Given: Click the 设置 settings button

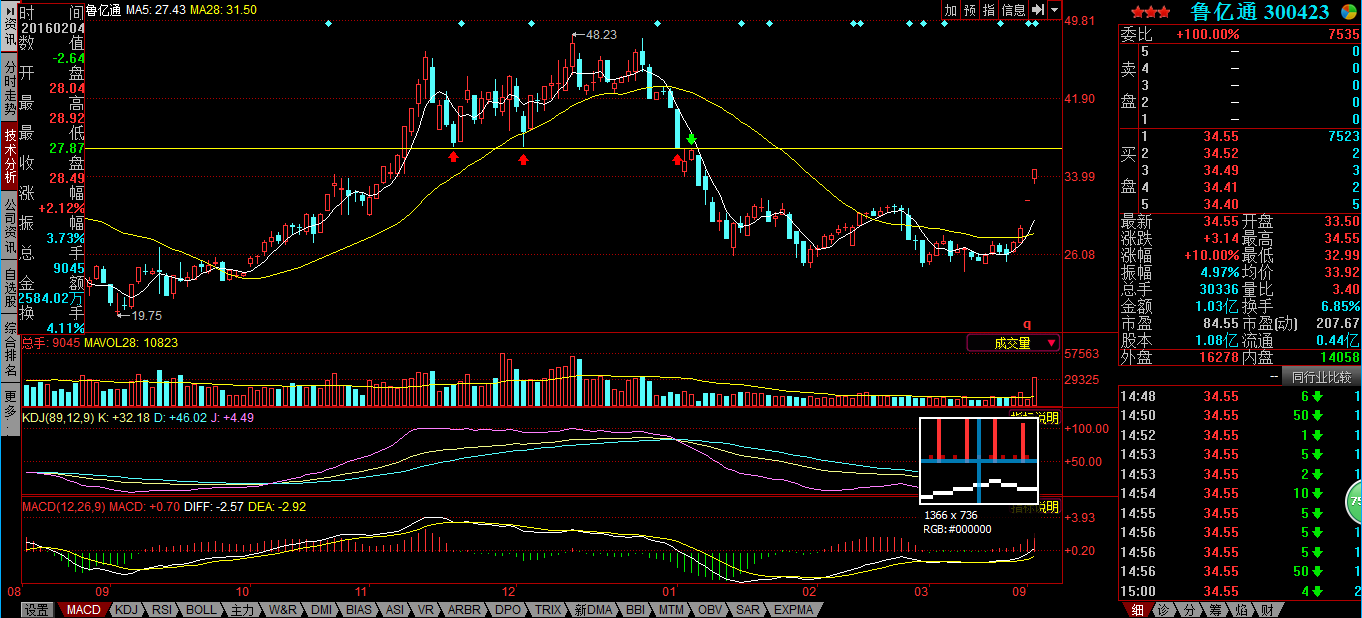Looking at the screenshot, I should tap(37, 609).
